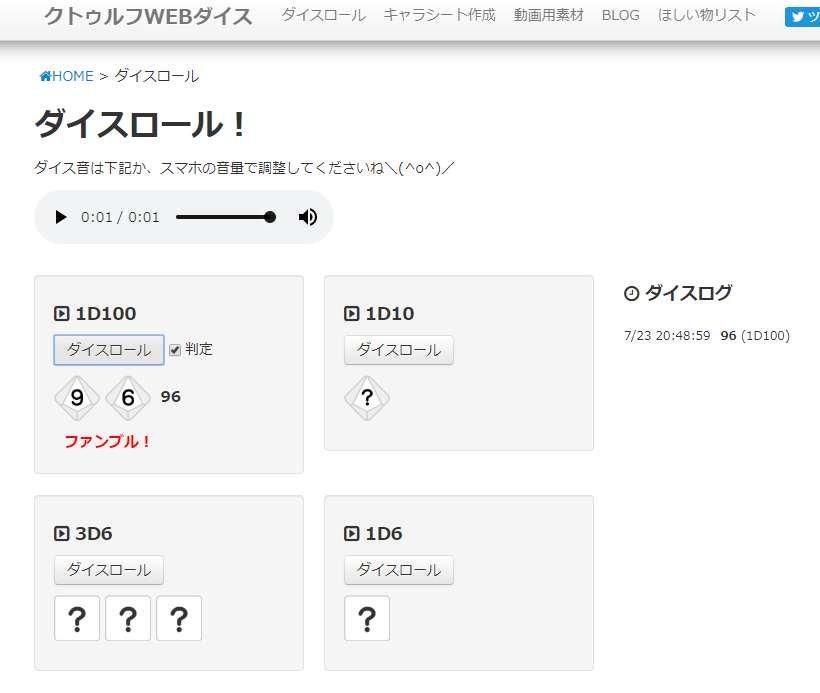Viewport: 820px width, 693px height.
Task: Click the home icon in breadcrumb
Action: pos(45,76)
